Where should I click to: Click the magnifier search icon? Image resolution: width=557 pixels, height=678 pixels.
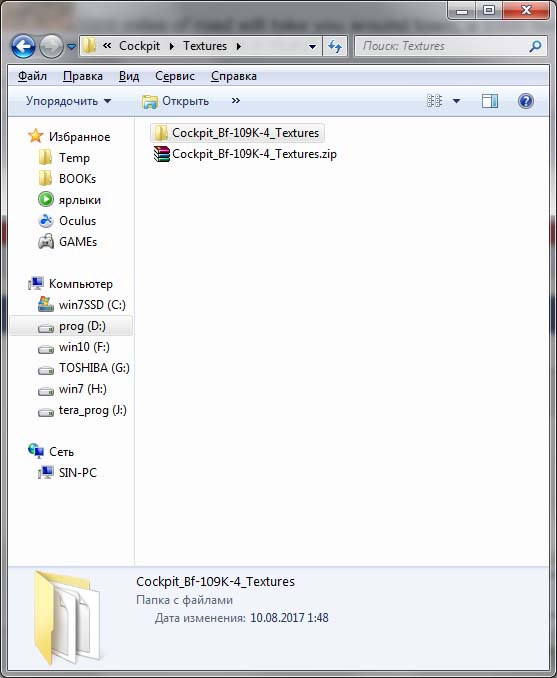point(535,46)
